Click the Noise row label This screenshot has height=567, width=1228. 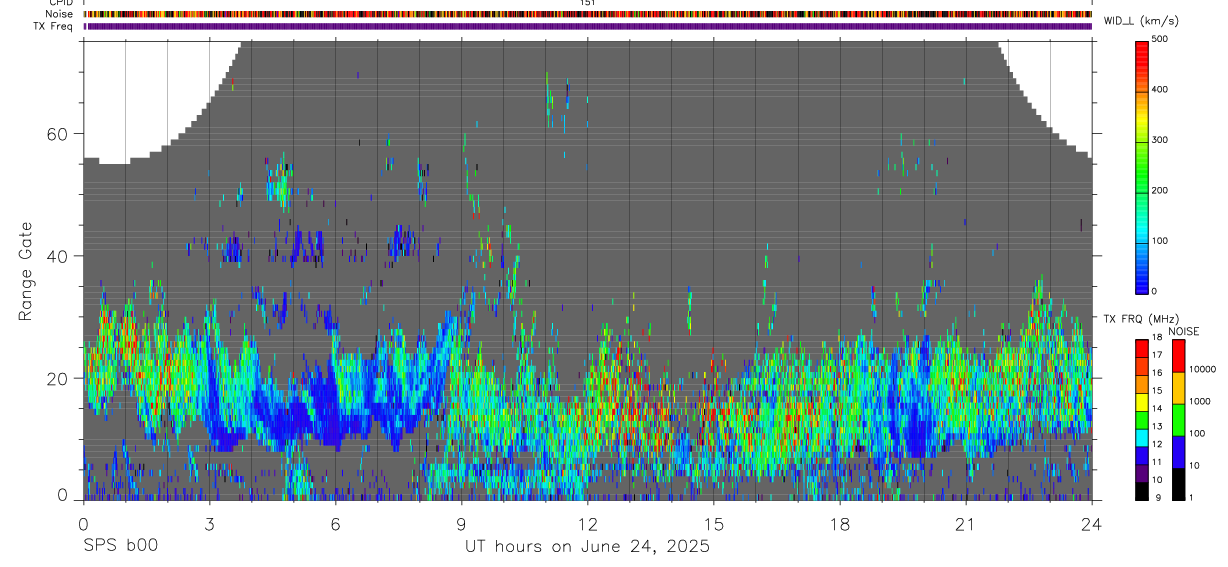(58, 14)
